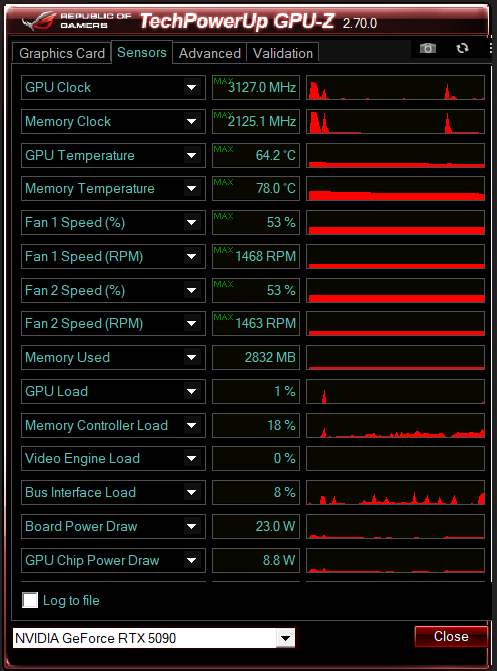Viewport: 497px width, 671px height.
Task: Take a screenshot with the camera icon
Action: click(428, 48)
